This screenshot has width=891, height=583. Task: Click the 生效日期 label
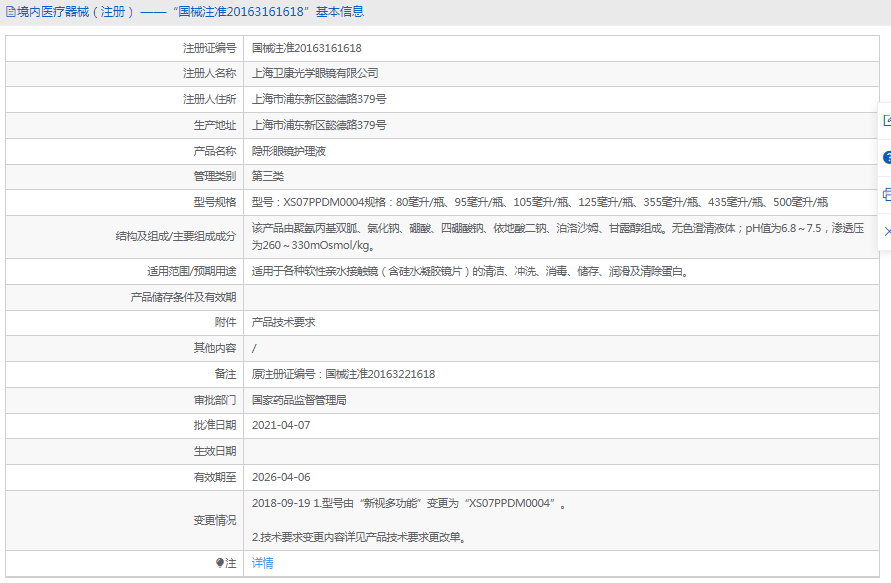[215, 451]
